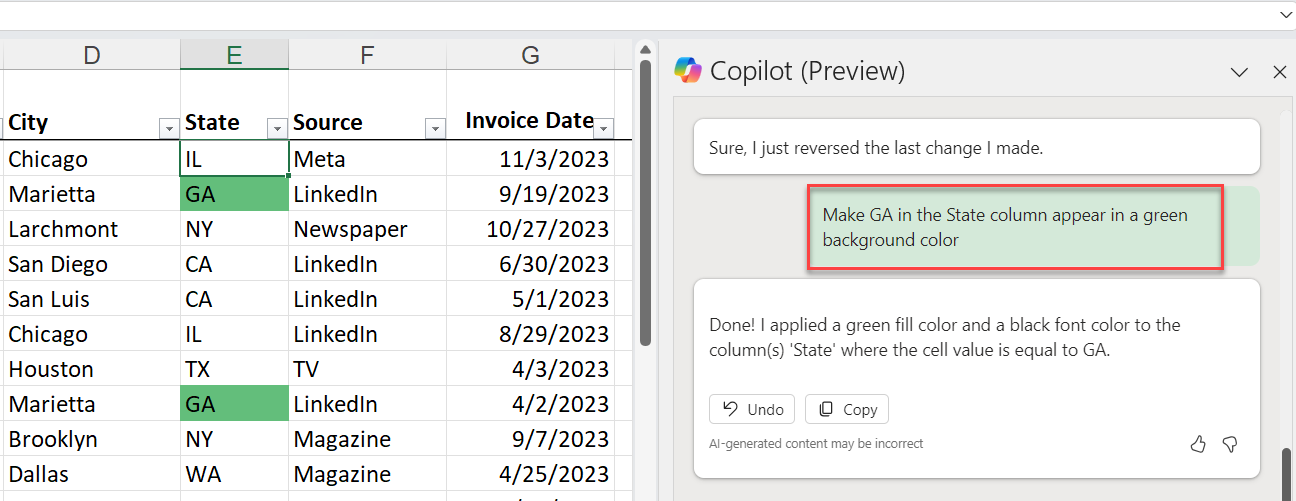
Task: Select the IL cell next to Meta
Action: pyautogui.click(x=234, y=159)
